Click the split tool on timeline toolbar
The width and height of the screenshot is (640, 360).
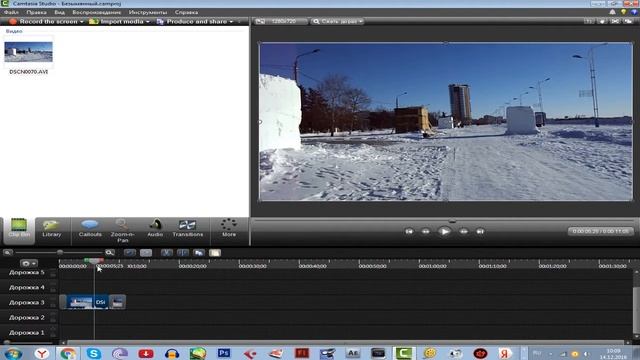tap(182, 253)
